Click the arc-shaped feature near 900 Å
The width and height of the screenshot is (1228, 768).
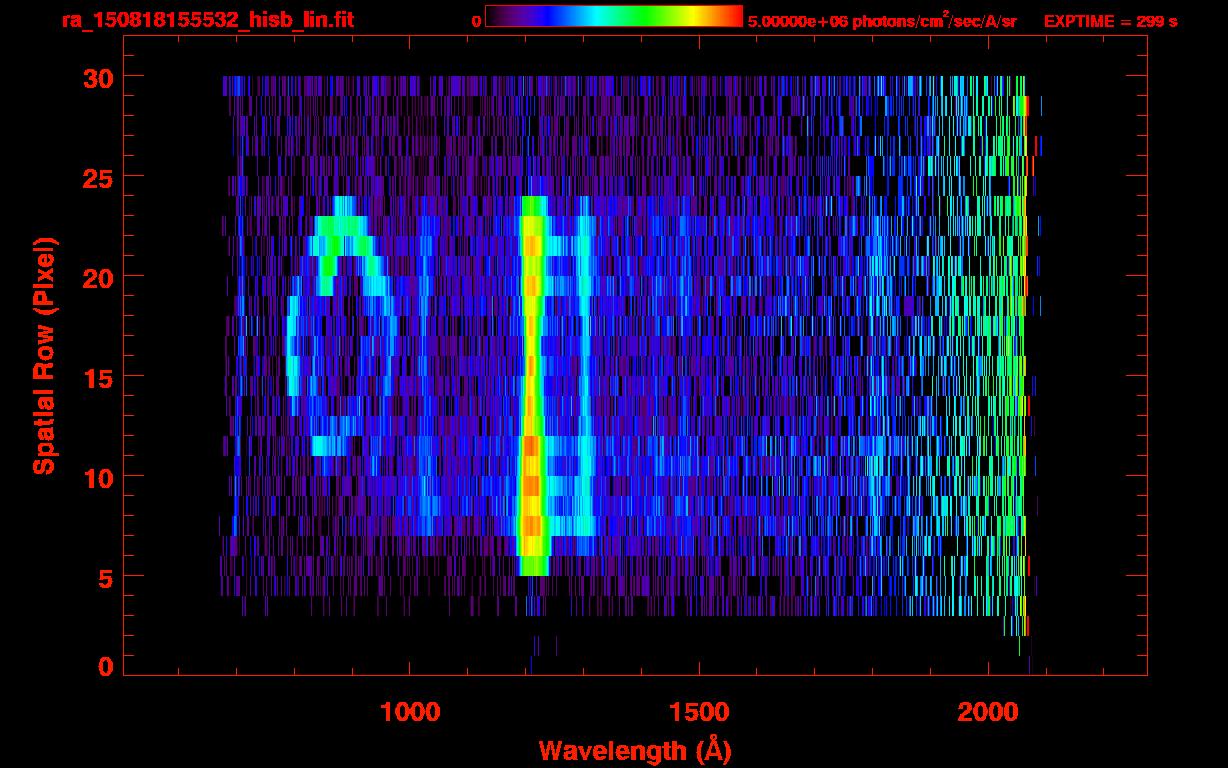coord(340,325)
